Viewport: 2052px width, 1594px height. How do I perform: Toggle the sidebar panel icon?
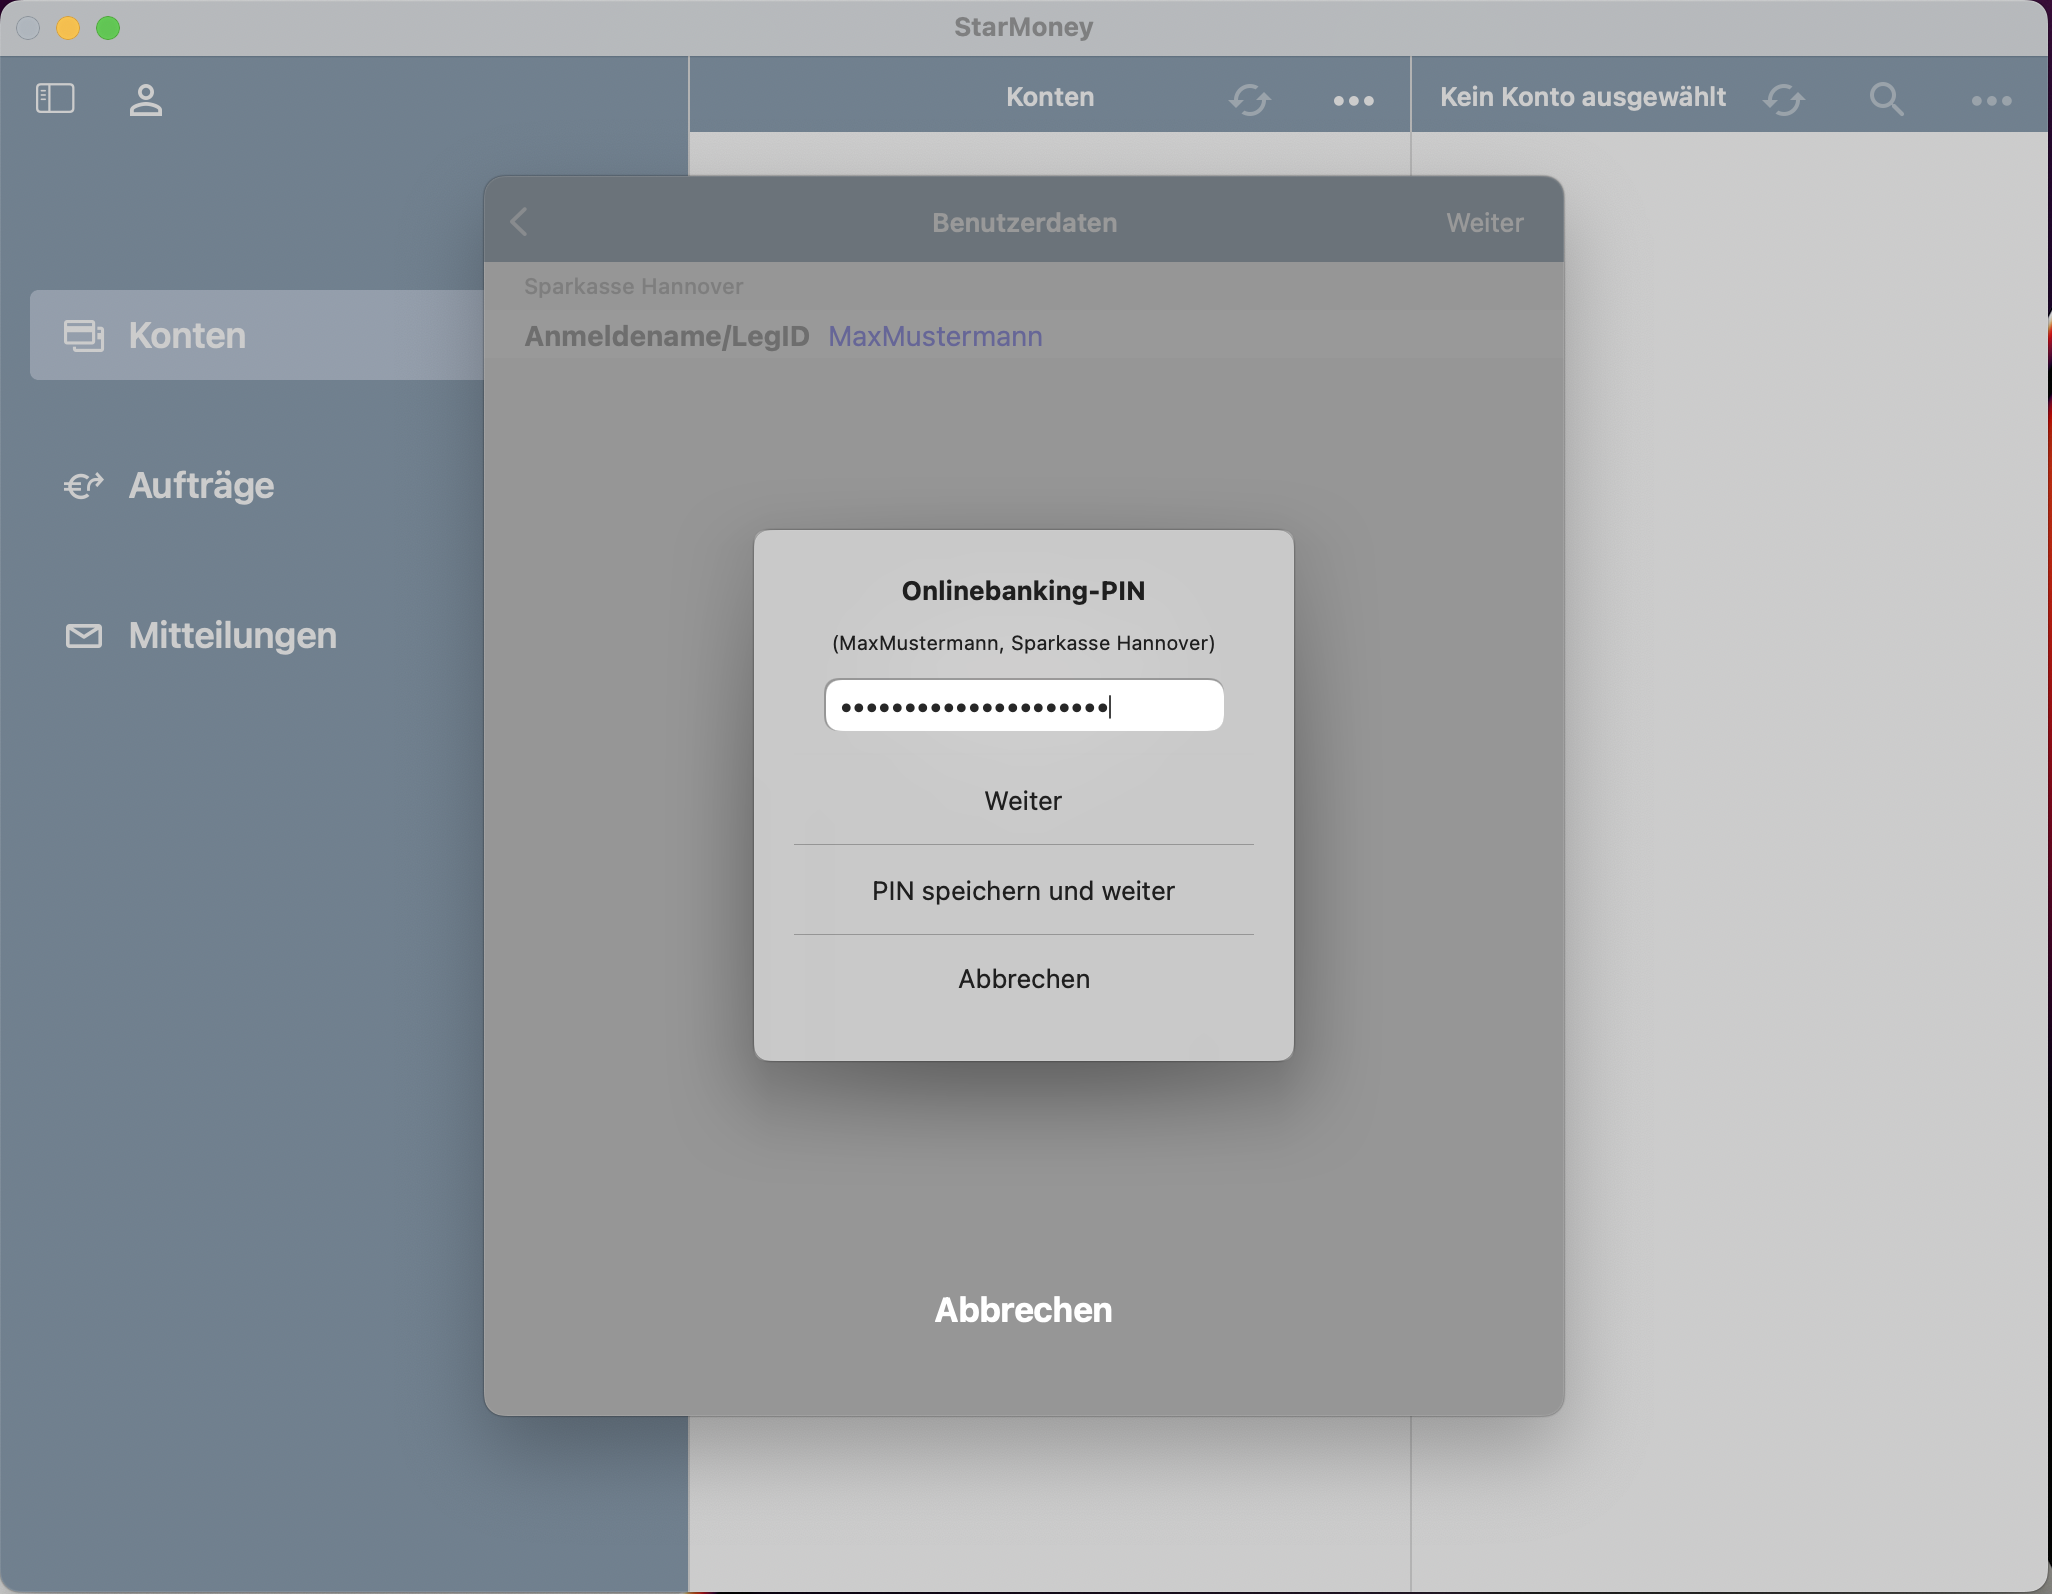click(x=55, y=98)
